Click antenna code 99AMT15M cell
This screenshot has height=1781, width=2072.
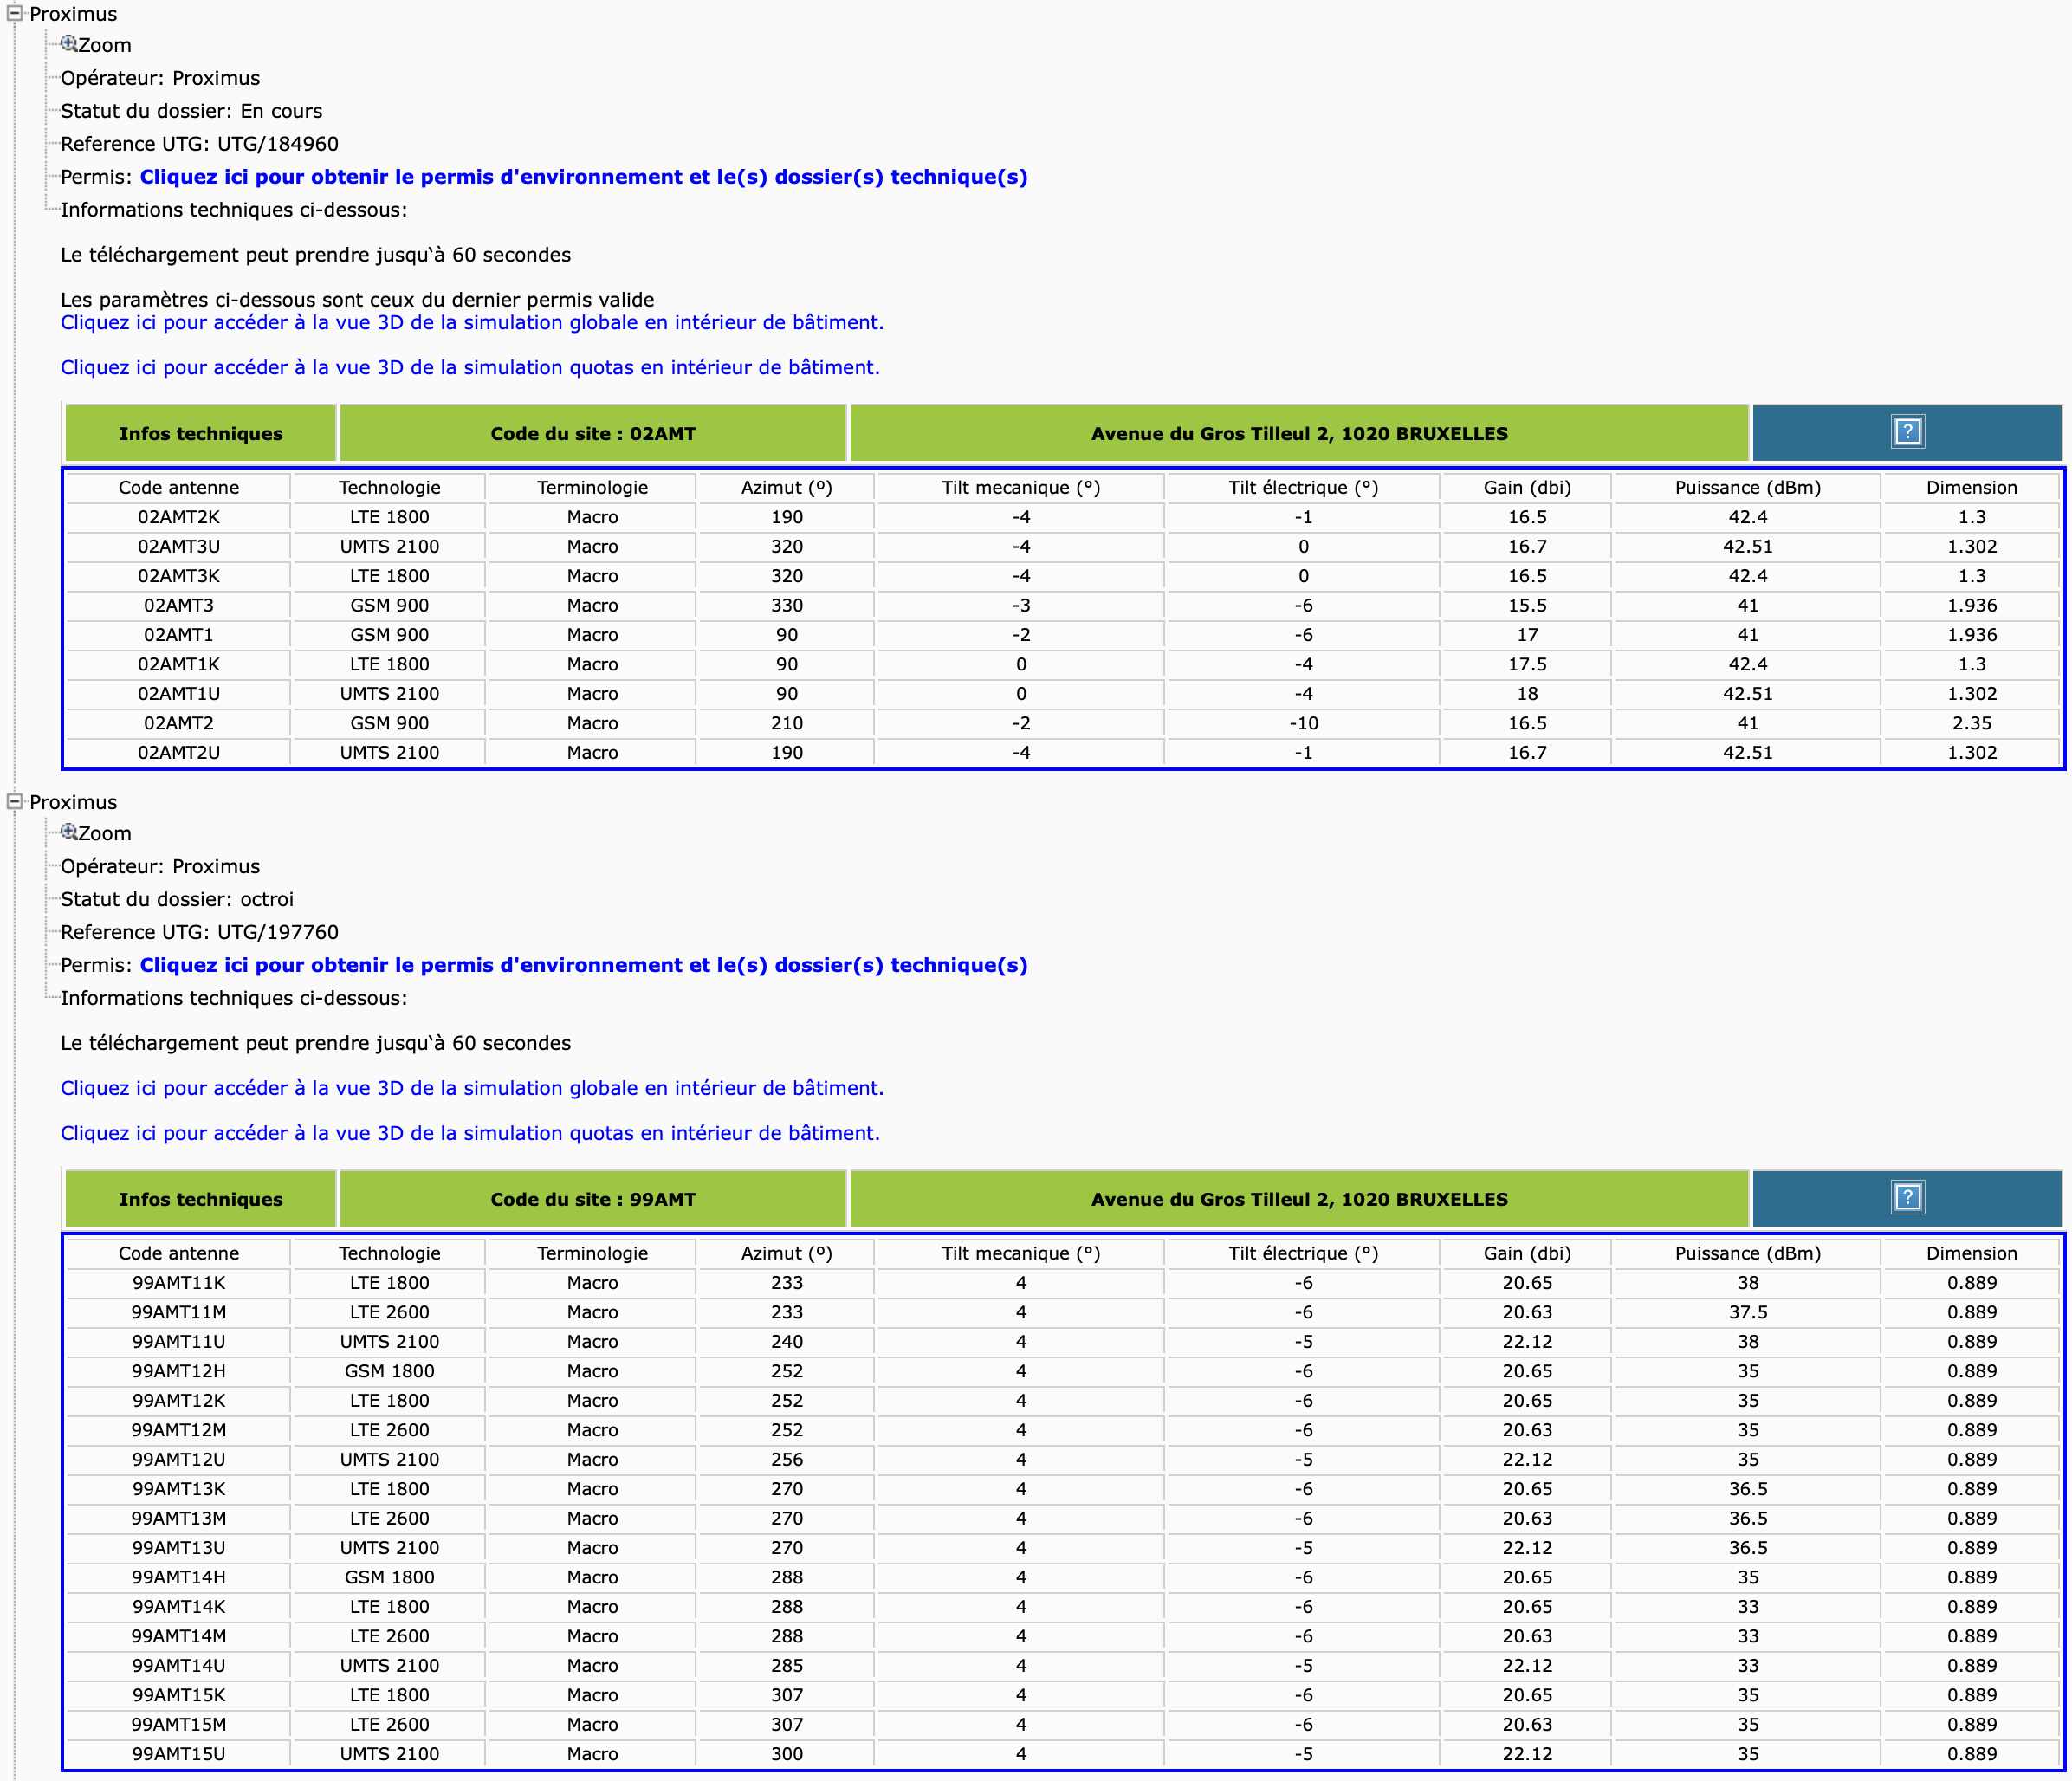[x=179, y=1725]
